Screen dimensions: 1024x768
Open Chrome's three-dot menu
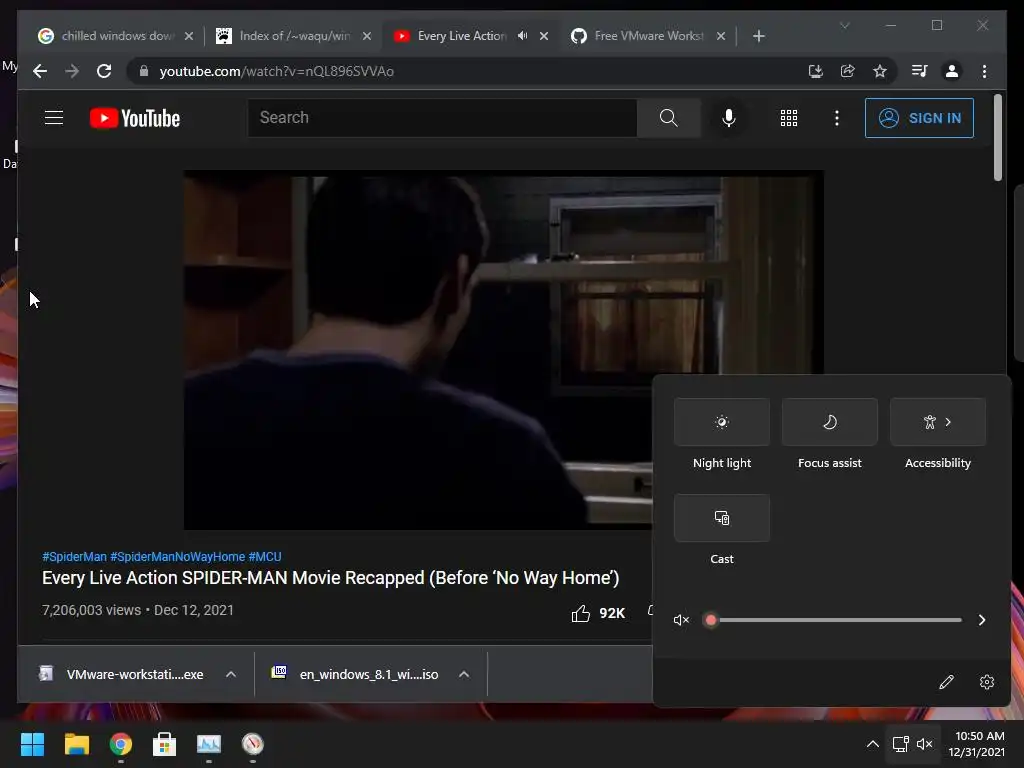tap(984, 71)
